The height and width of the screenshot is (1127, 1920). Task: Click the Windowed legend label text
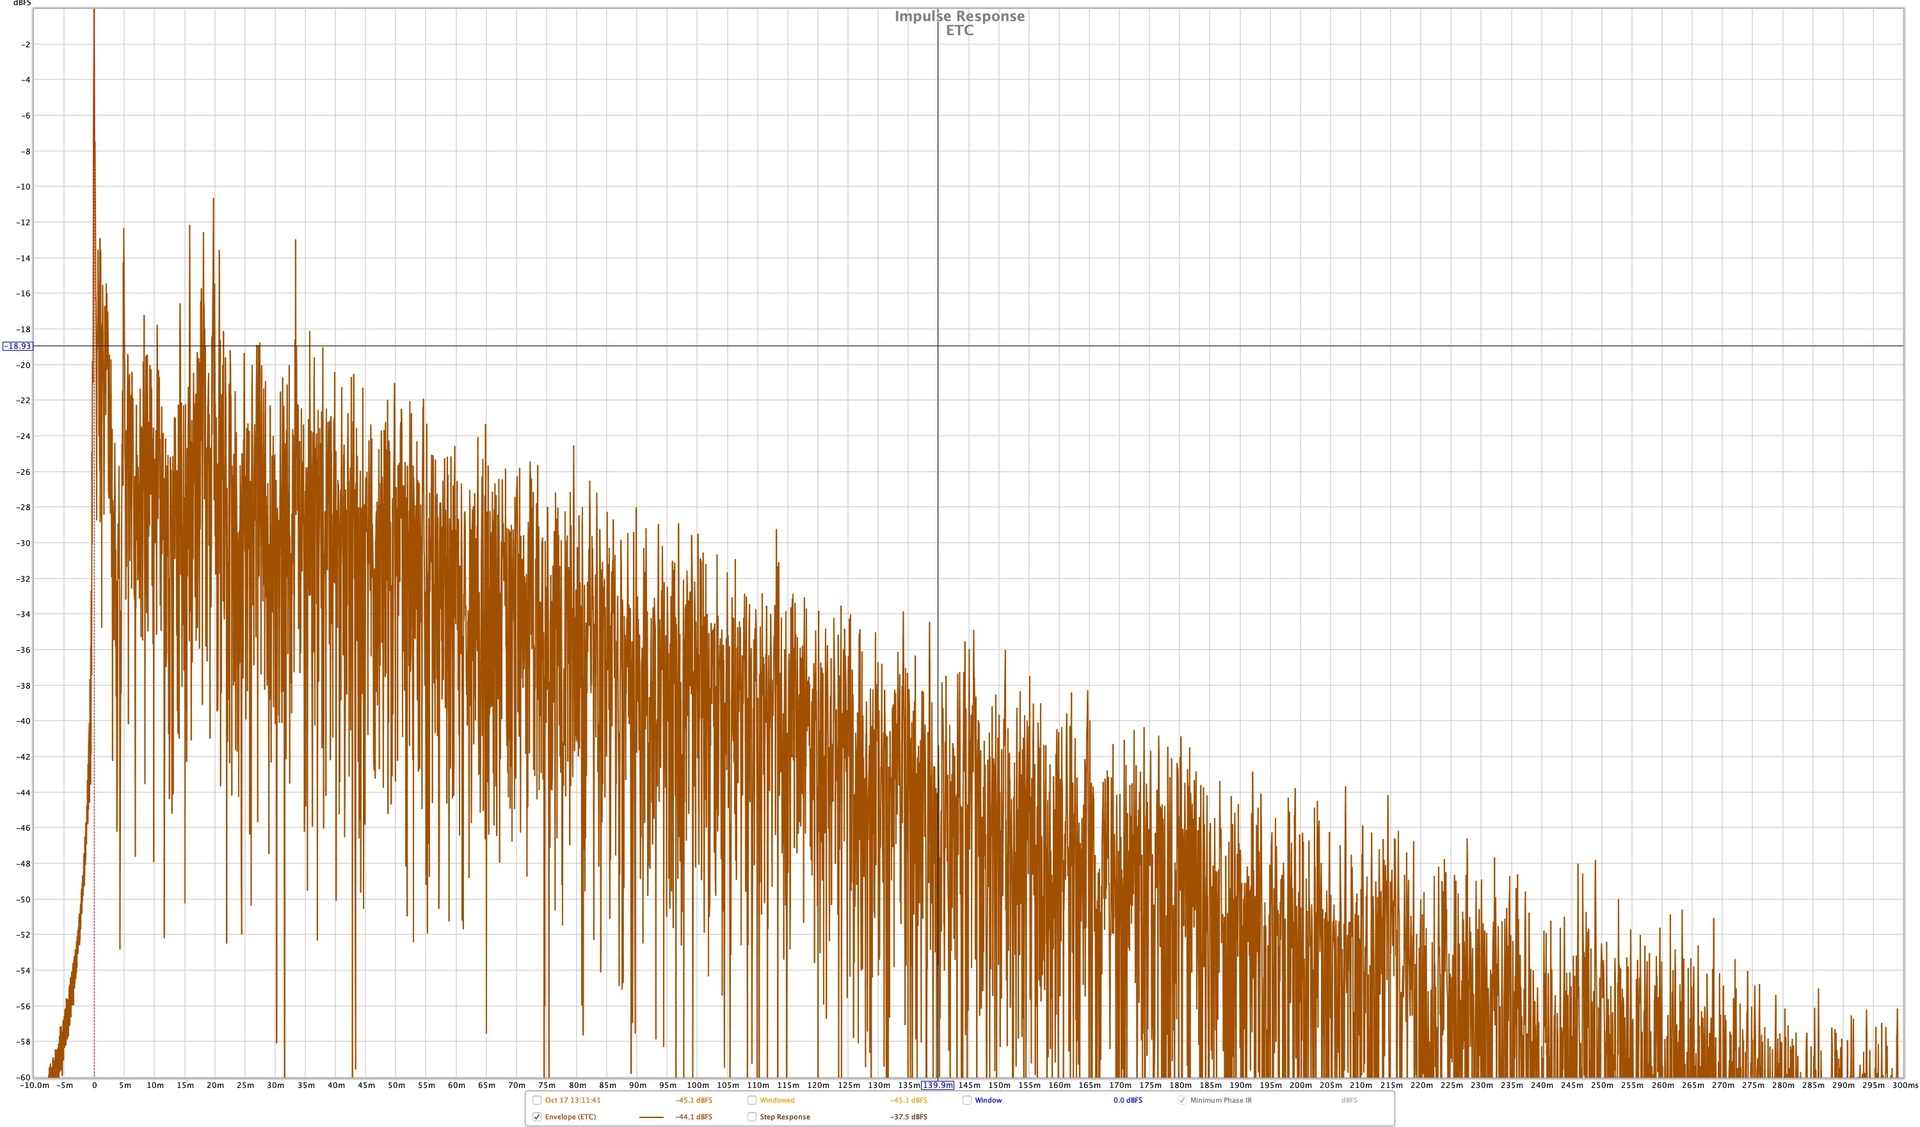click(777, 1100)
